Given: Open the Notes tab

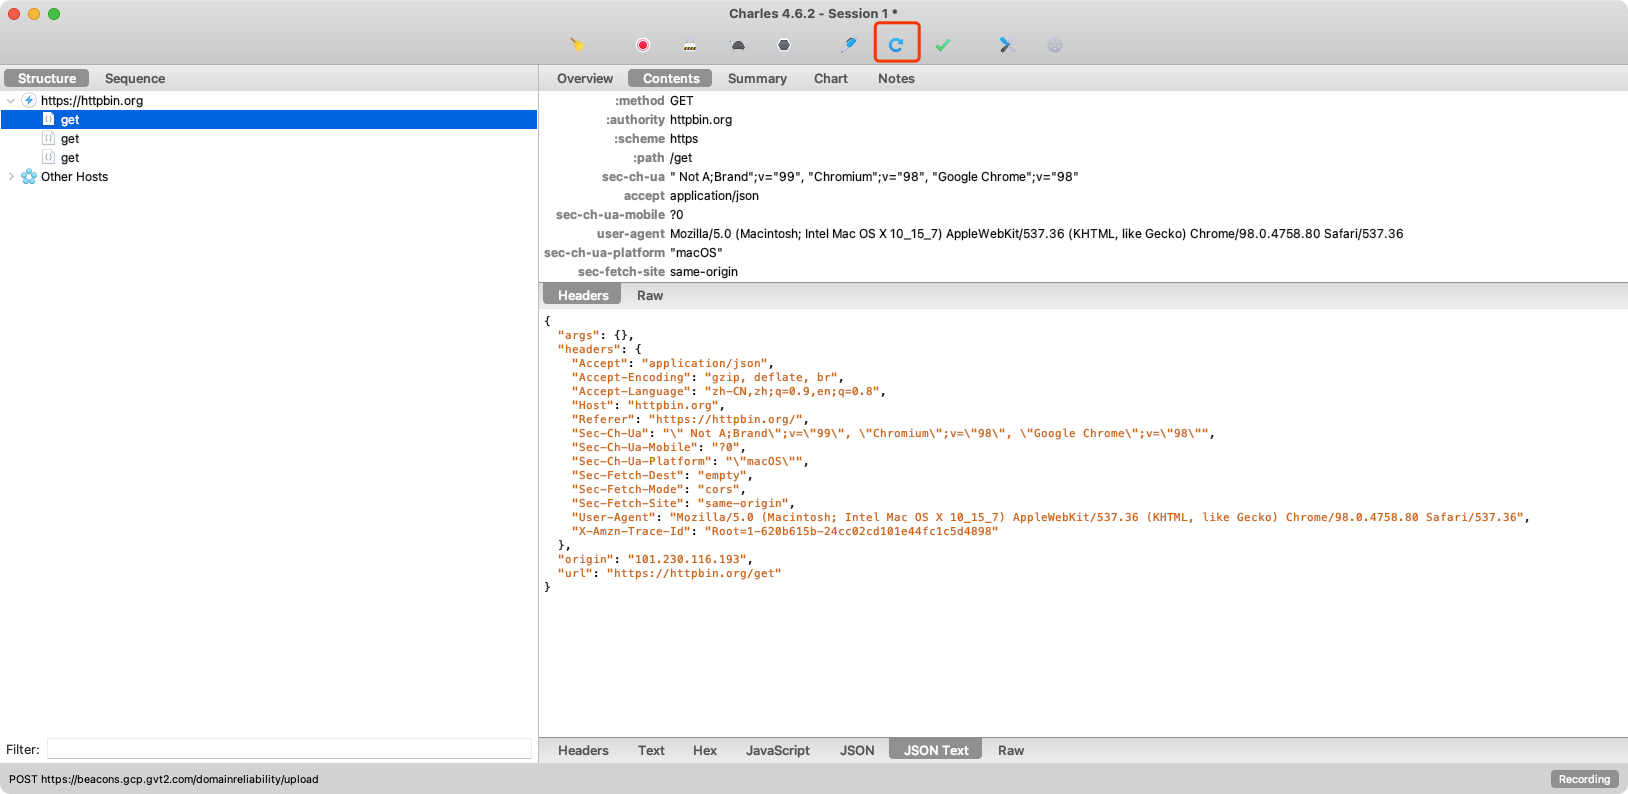Looking at the screenshot, I should 896,78.
